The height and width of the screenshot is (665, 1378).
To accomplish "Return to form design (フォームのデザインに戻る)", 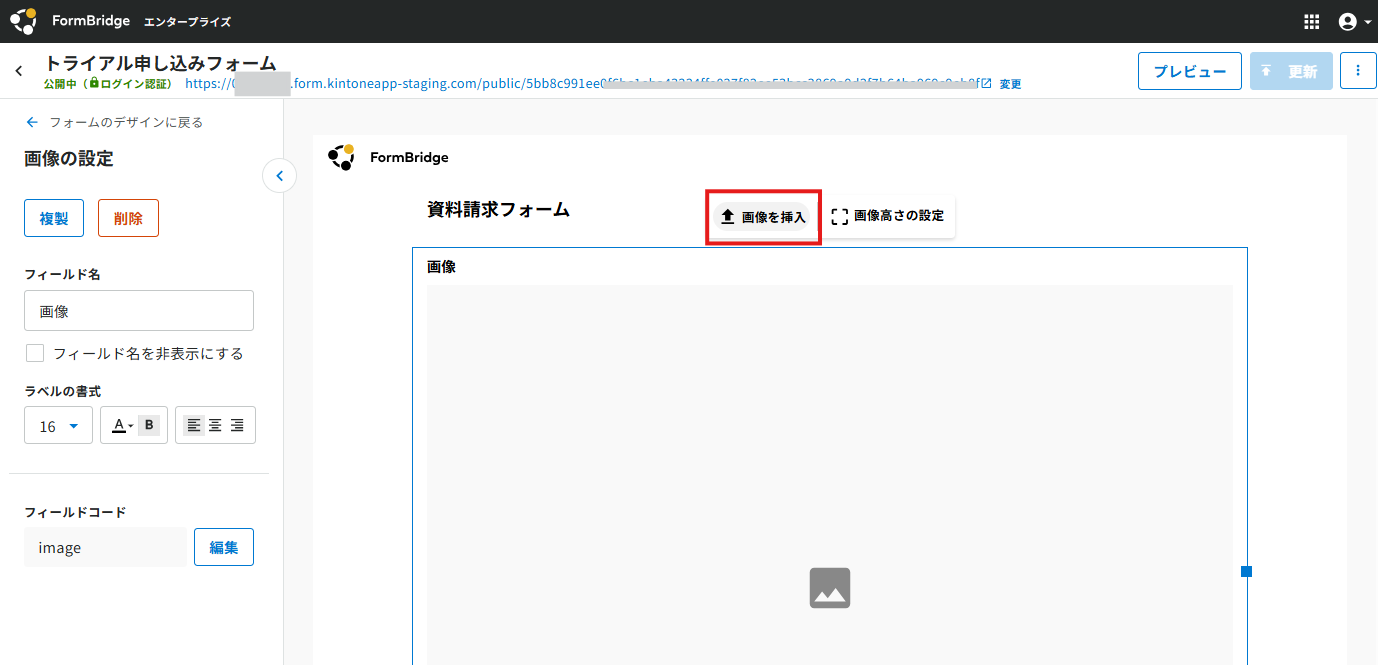I will (x=114, y=122).
